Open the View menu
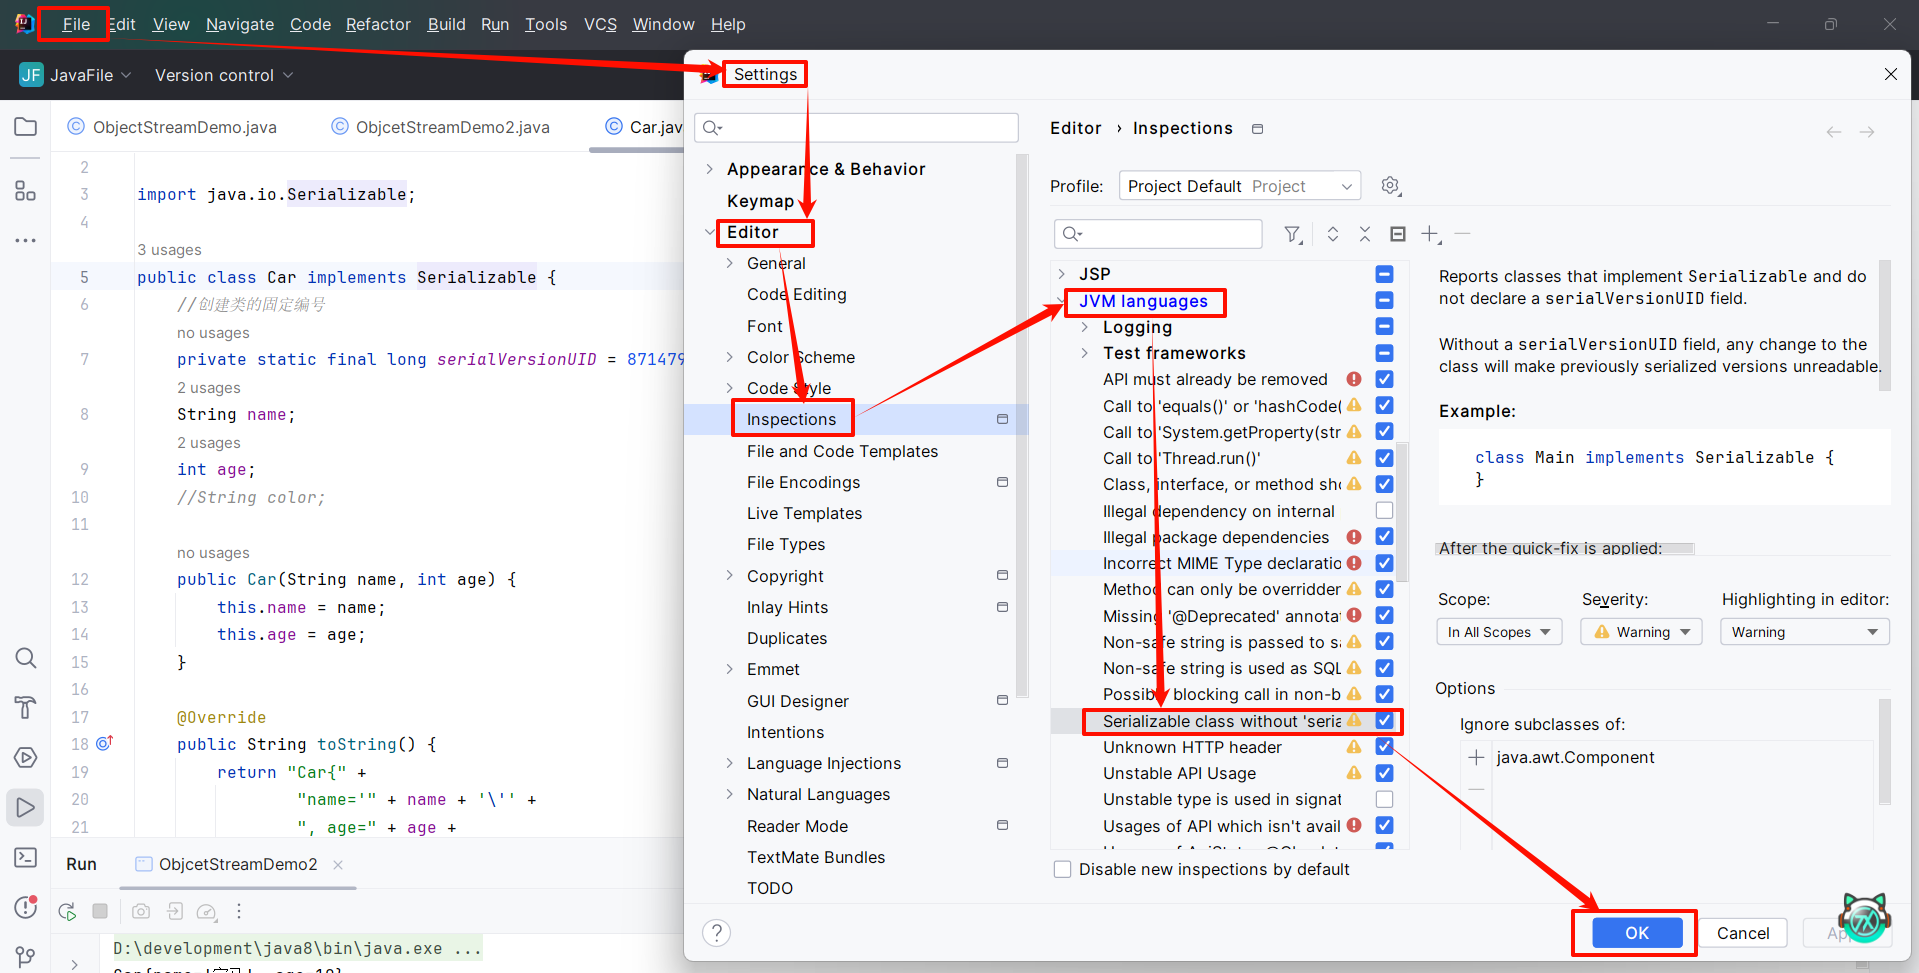The width and height of the screenshot is (1919, 973). coord(170,24)
